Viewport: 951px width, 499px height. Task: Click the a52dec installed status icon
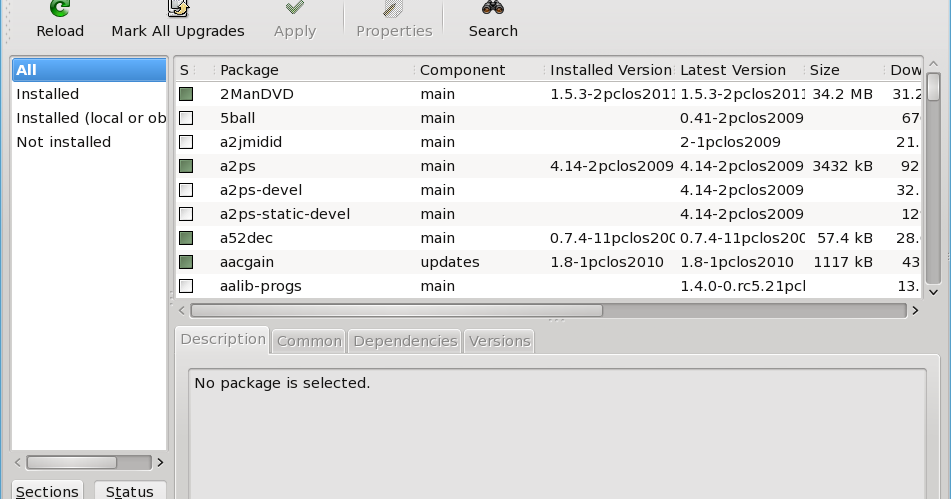click(186, 238)
